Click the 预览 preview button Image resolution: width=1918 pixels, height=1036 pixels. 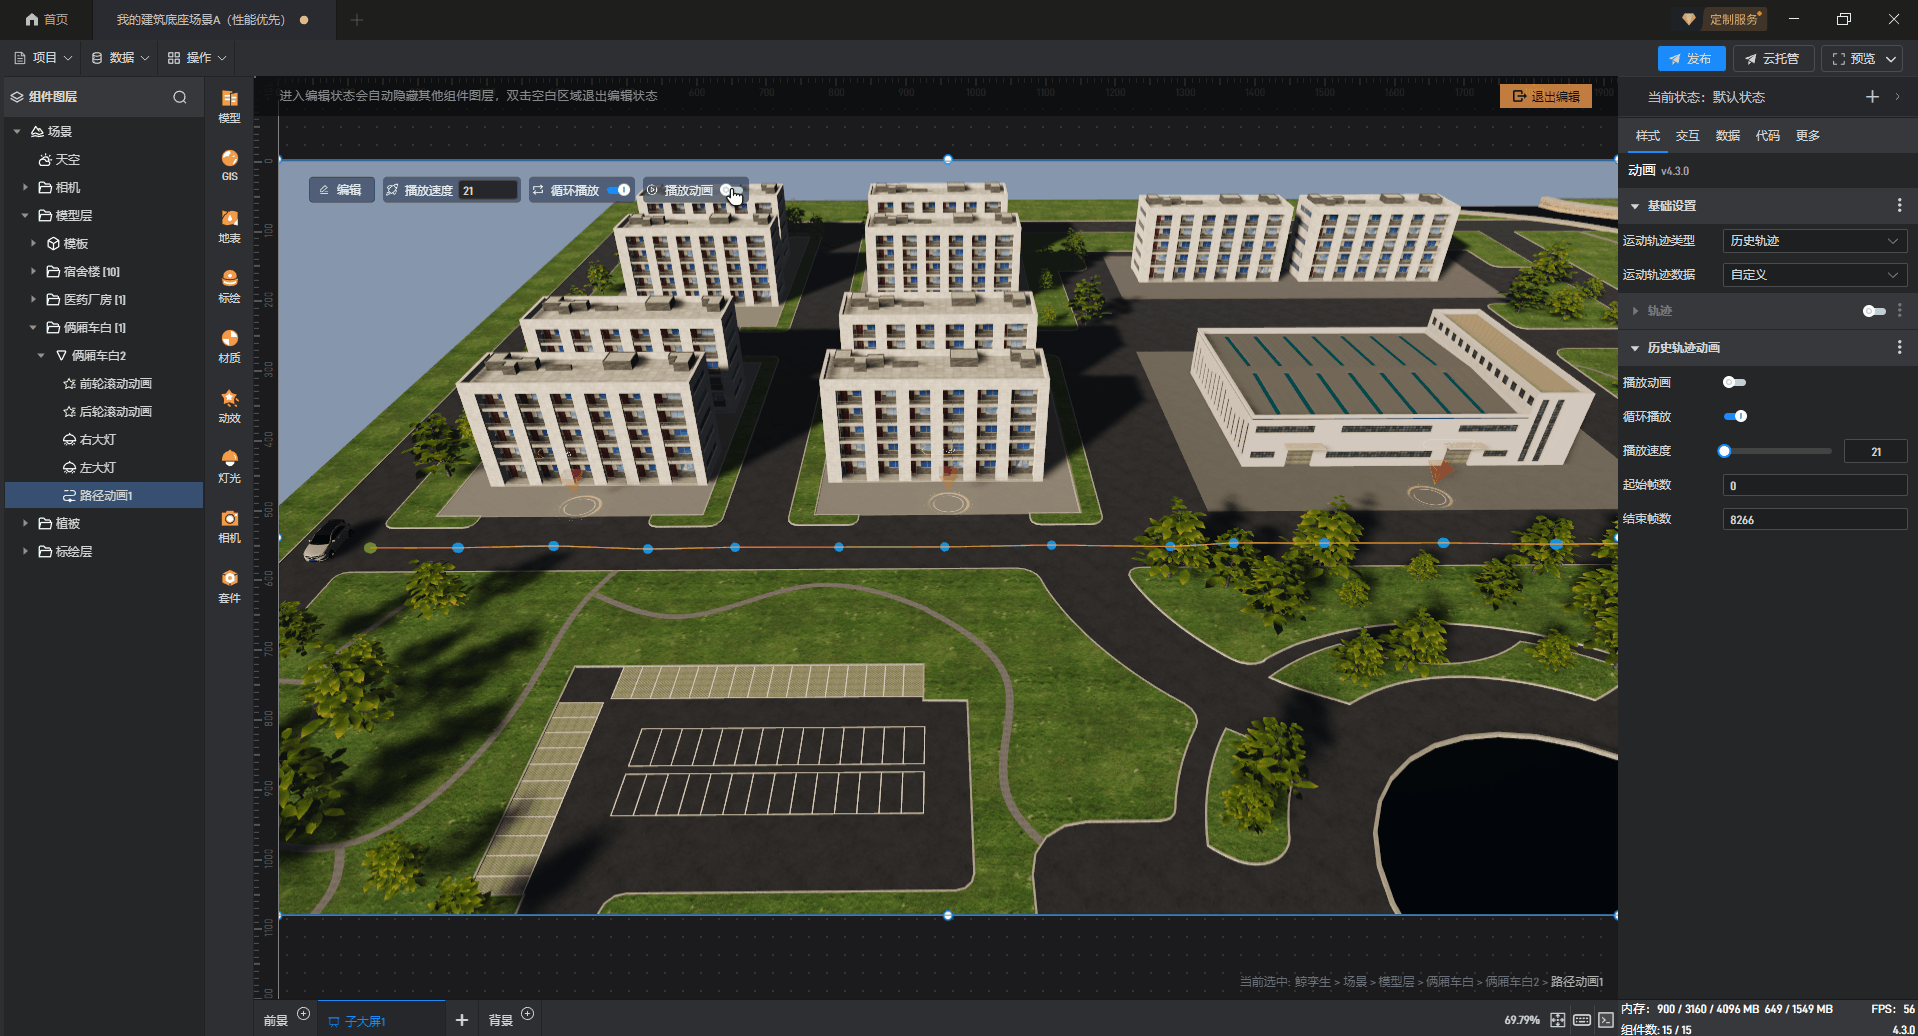[1853, 59]
